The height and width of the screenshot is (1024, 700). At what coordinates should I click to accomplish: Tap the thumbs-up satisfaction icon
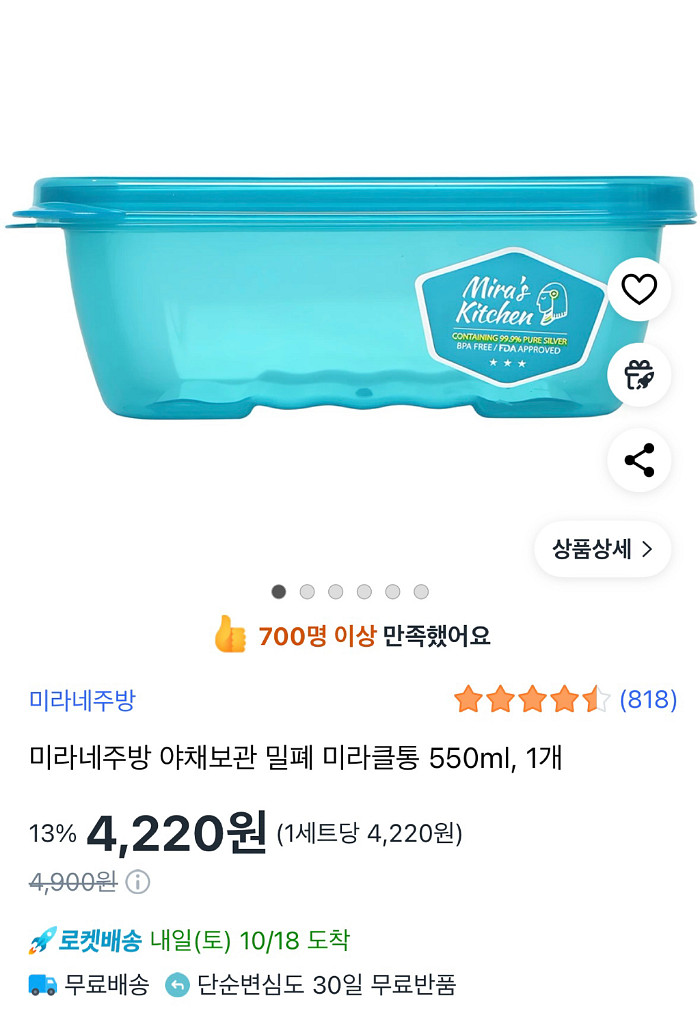(230, 635)
